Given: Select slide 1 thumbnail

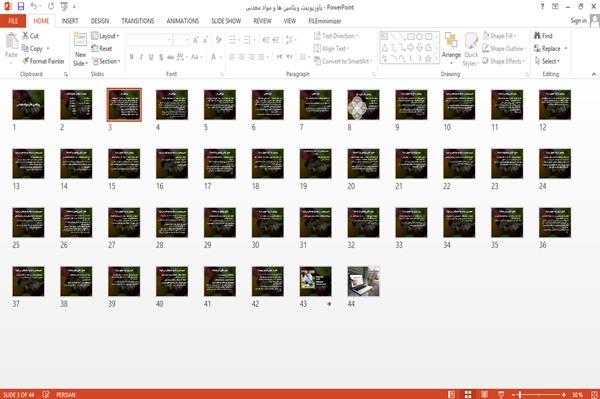Looking at the screenshot, I should coord(28,104).
